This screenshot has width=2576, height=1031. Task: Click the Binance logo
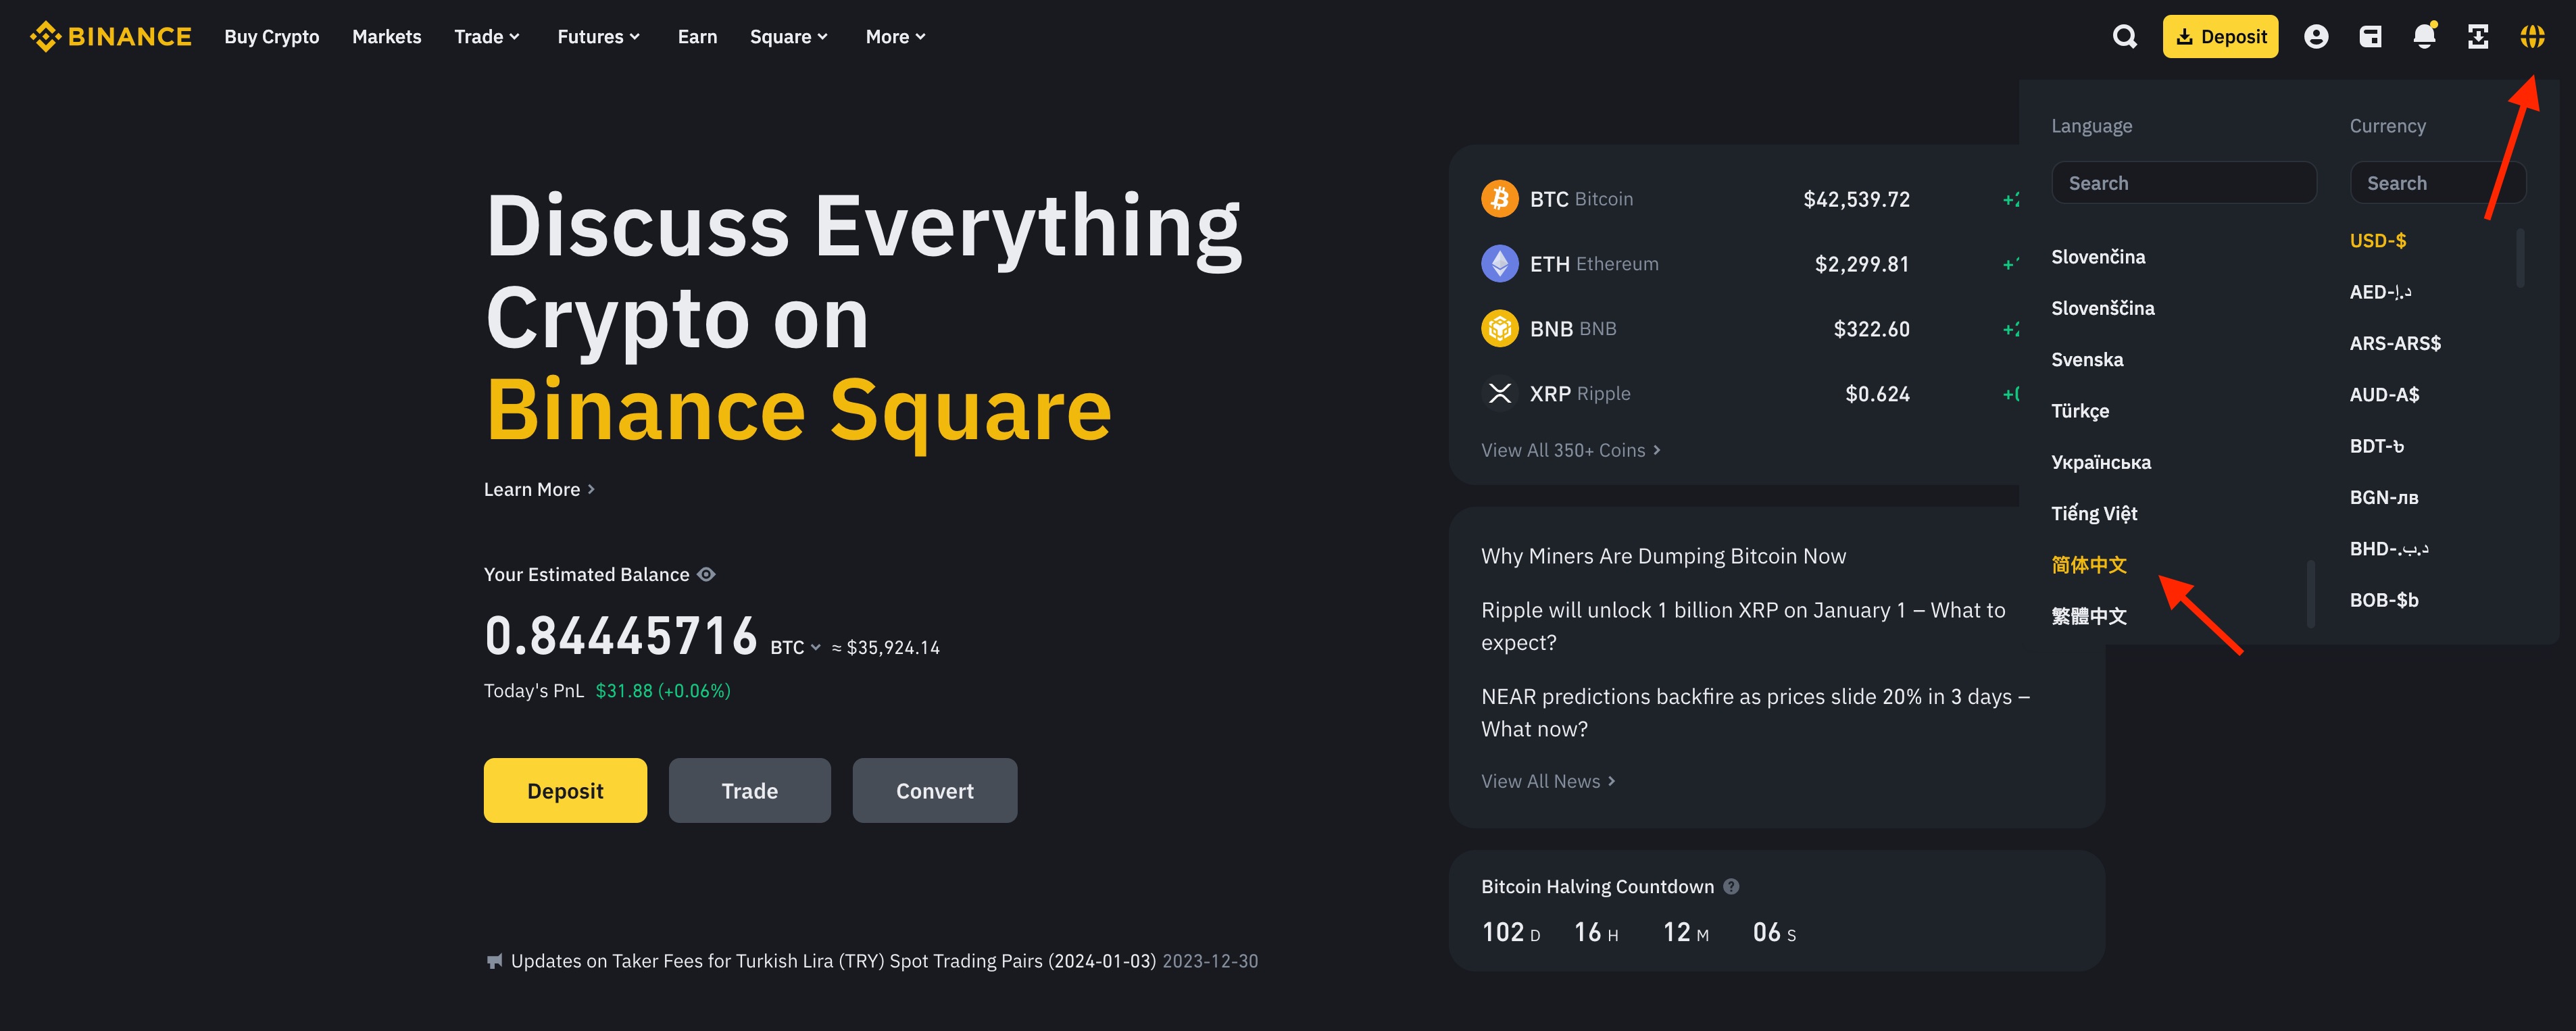(x=110, y=37)
